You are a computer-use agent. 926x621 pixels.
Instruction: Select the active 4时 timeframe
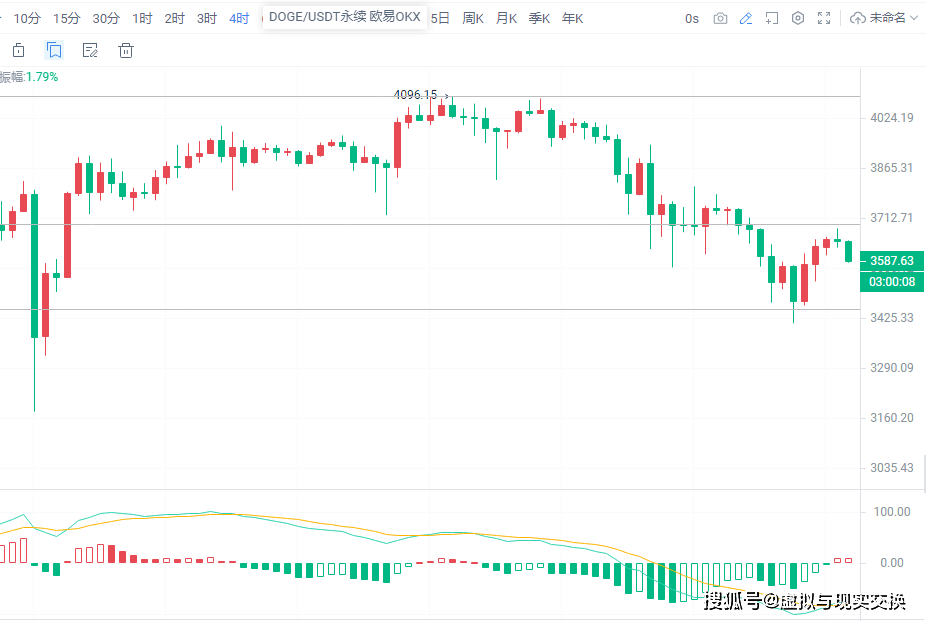click(x=239, y=18)
